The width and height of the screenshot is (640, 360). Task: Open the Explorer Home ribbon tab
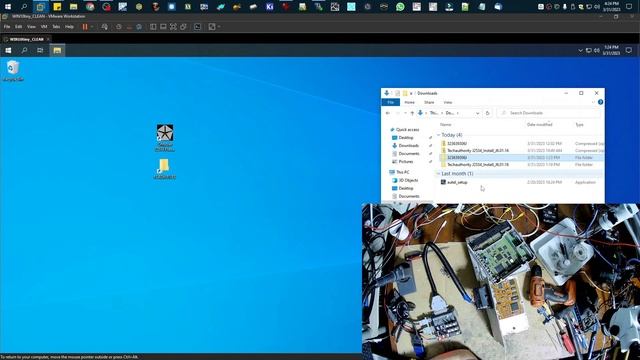(409, 102)
